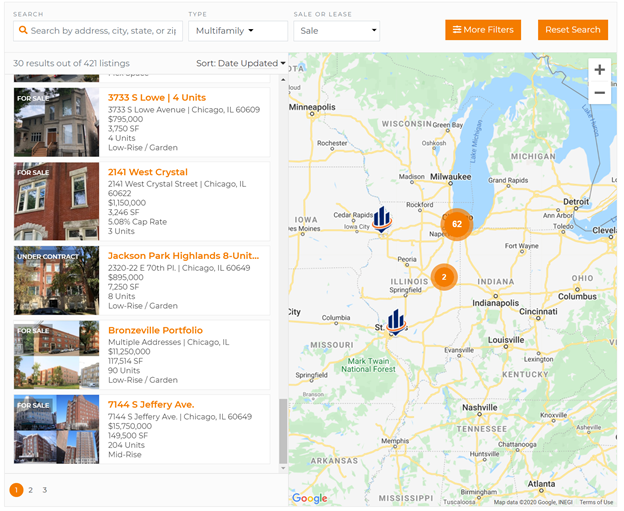Click the Google logo on the map
Viewport: 624px width, 511px height.
click(309, 498)
